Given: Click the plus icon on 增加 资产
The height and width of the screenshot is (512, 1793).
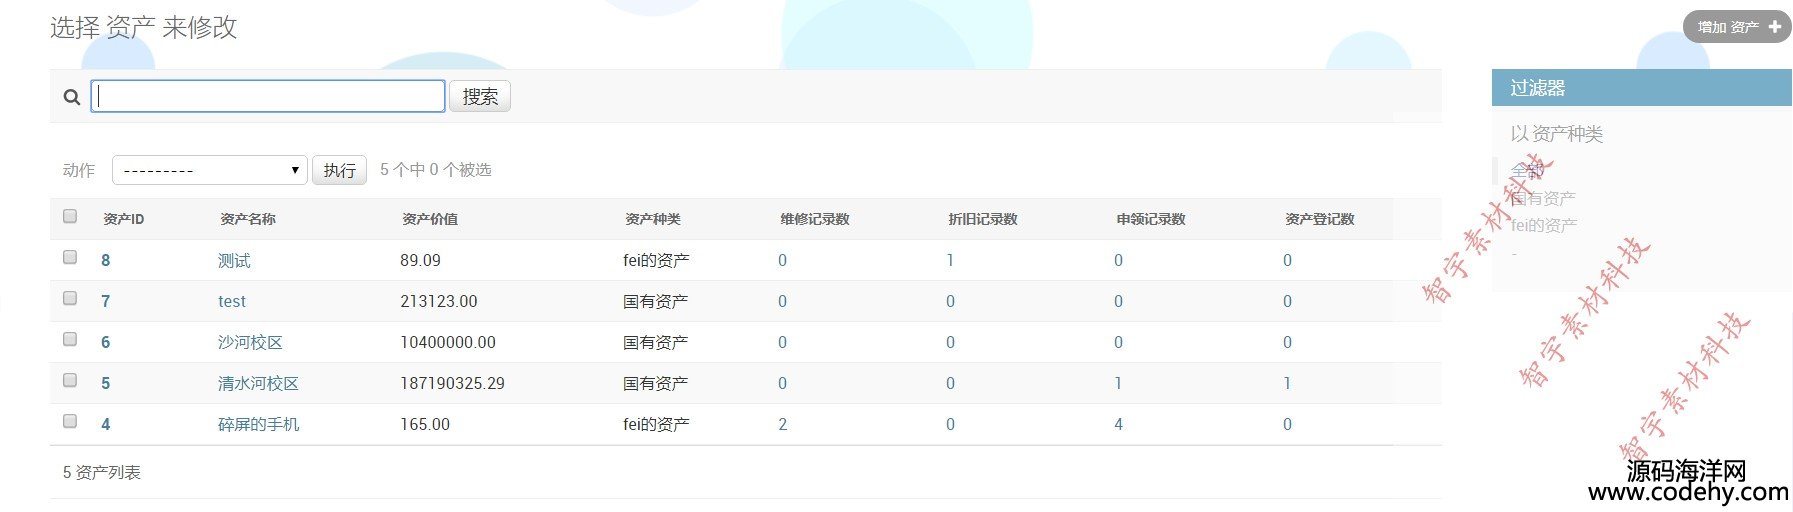Looking at the screenshot, I should 1774,27.
